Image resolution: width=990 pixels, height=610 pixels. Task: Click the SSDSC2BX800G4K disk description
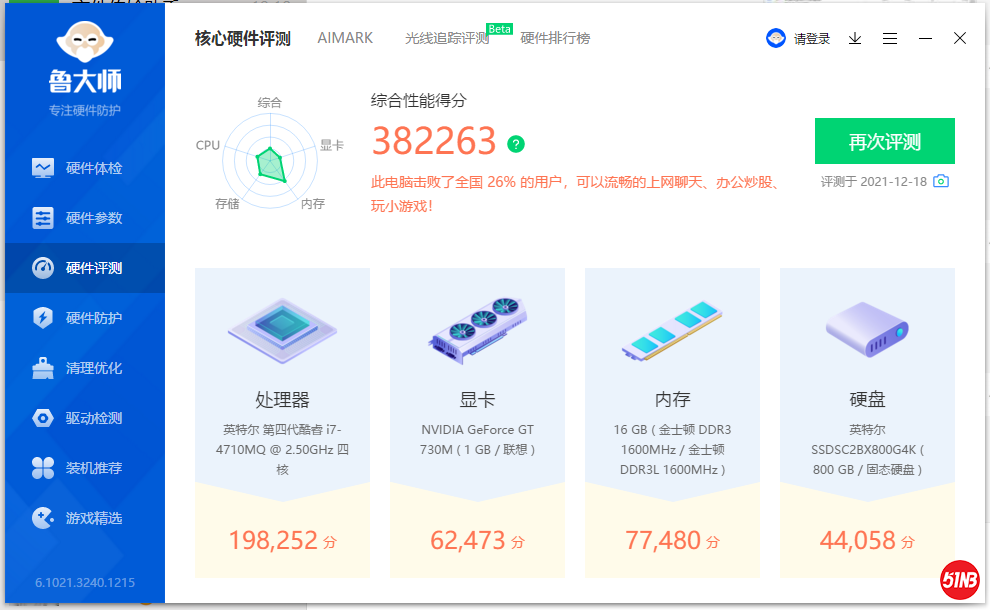[868, 450]
